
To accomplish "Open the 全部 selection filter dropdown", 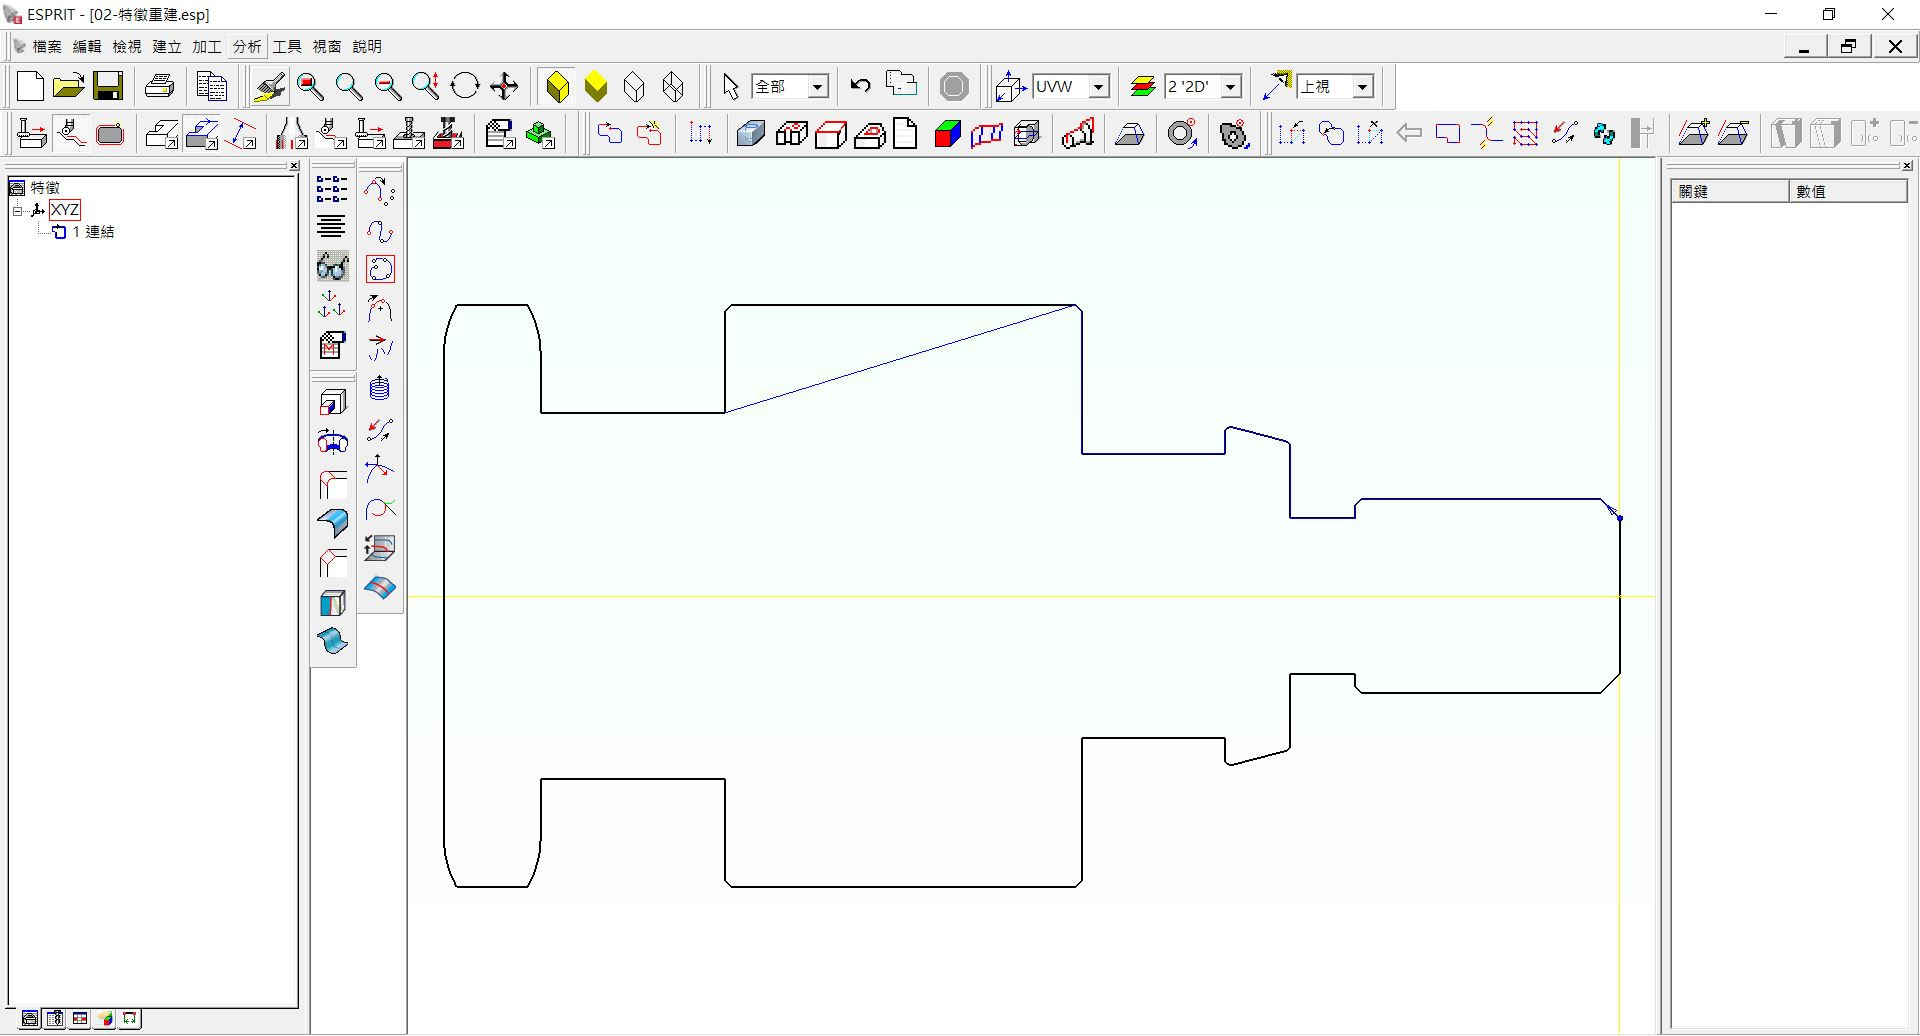I will (x=817, y=87).
